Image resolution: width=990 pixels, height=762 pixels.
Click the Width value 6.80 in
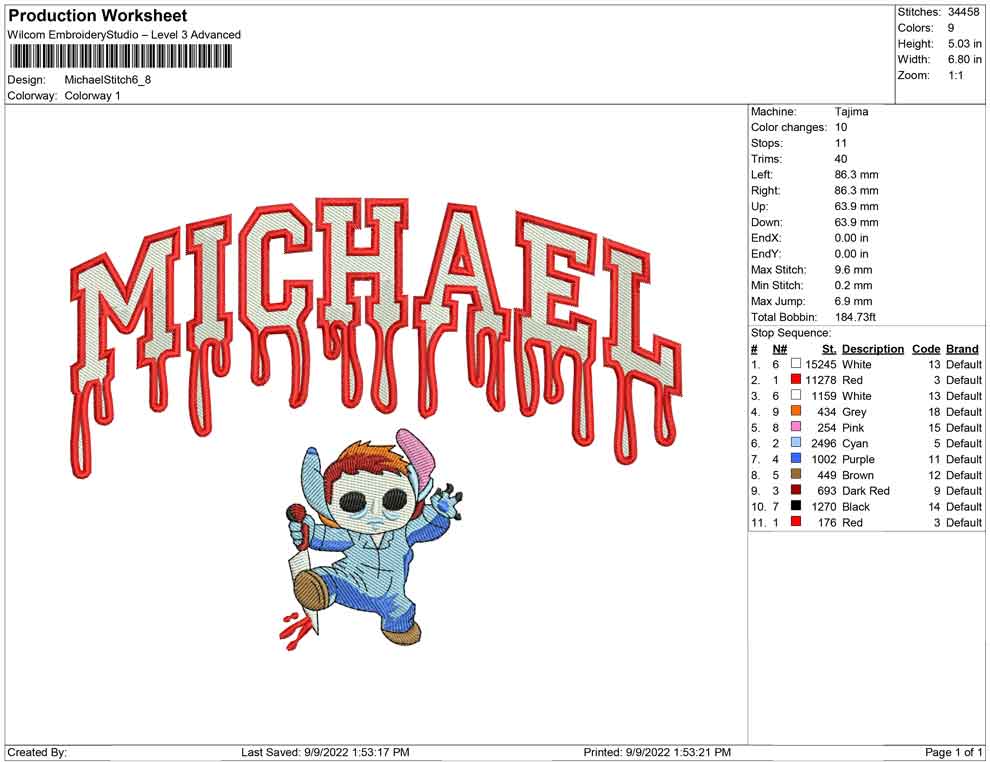964,59
